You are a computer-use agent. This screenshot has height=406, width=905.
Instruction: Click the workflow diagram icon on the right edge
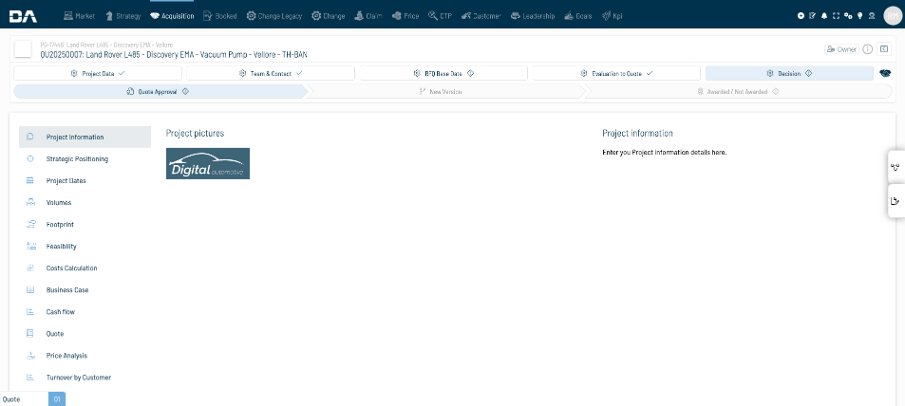(895, 167)
